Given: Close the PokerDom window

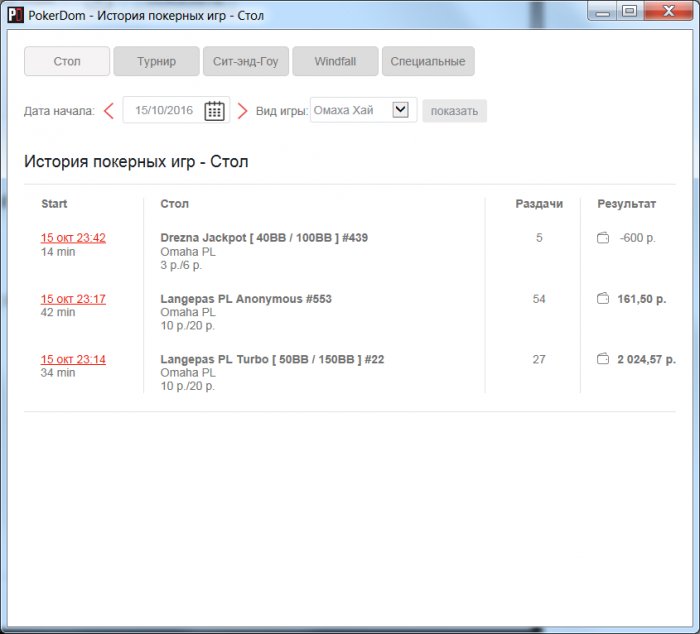Looking at the screenshot, I should point(668,11).
